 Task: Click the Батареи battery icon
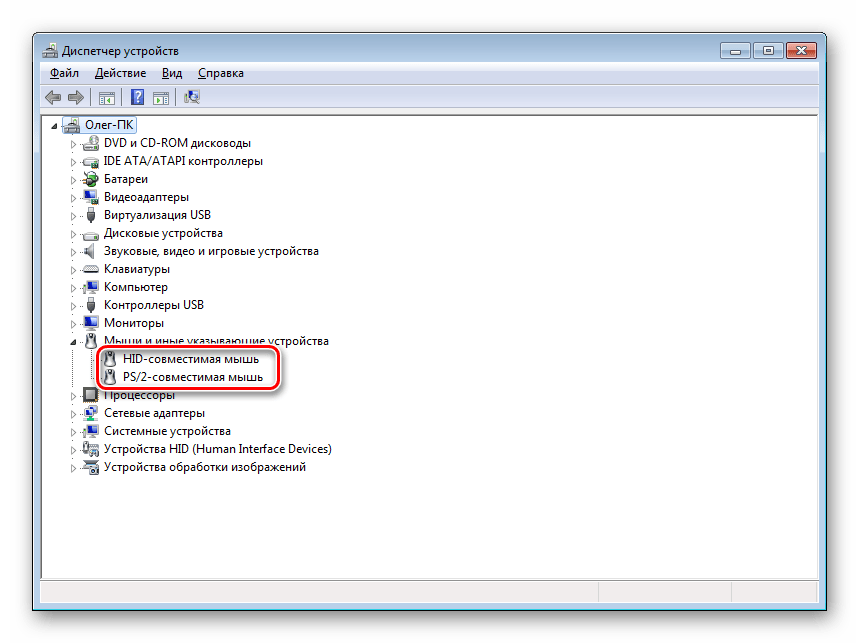pos(90,179)
